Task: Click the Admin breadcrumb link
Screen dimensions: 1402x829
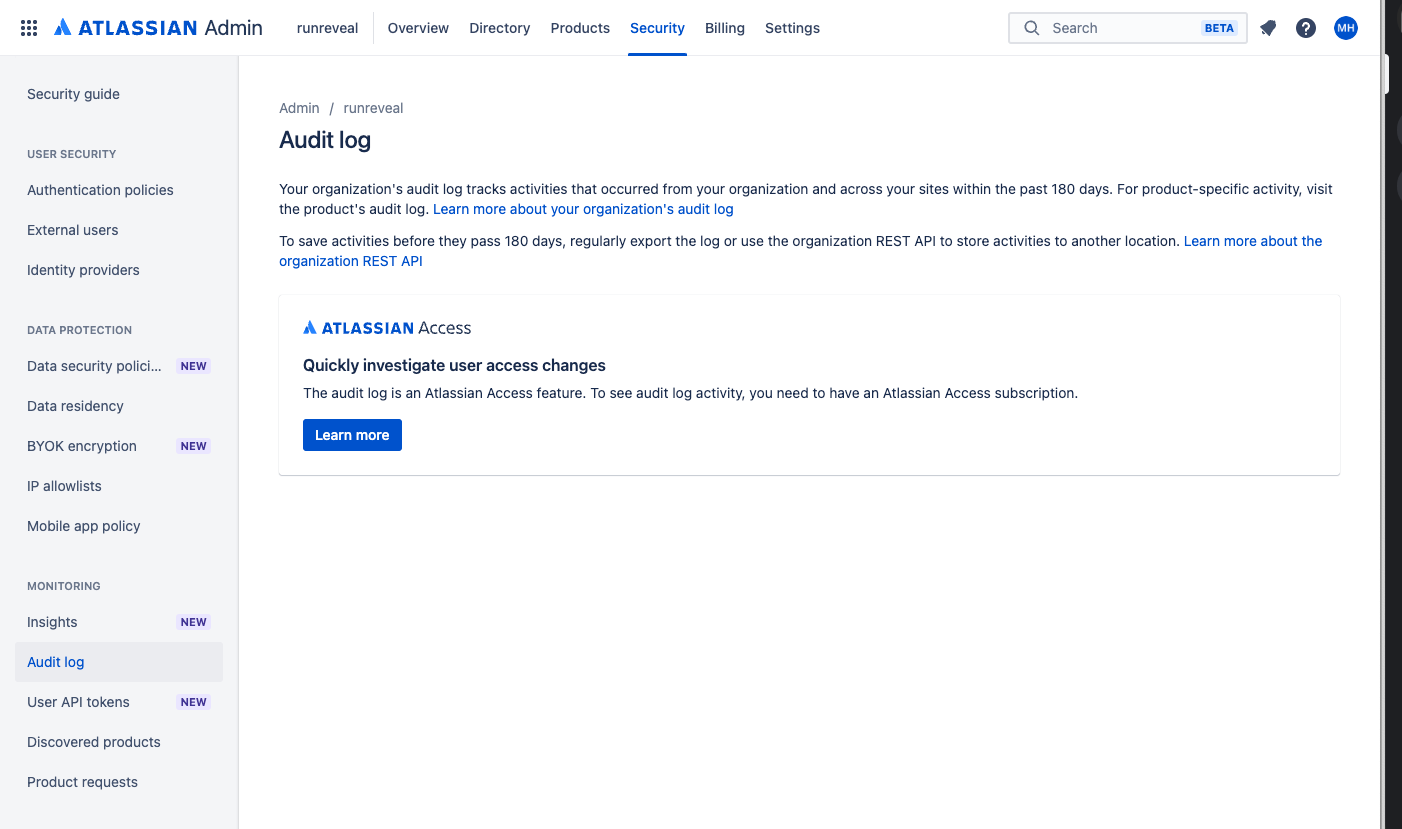Action: [x=299, y=108]
